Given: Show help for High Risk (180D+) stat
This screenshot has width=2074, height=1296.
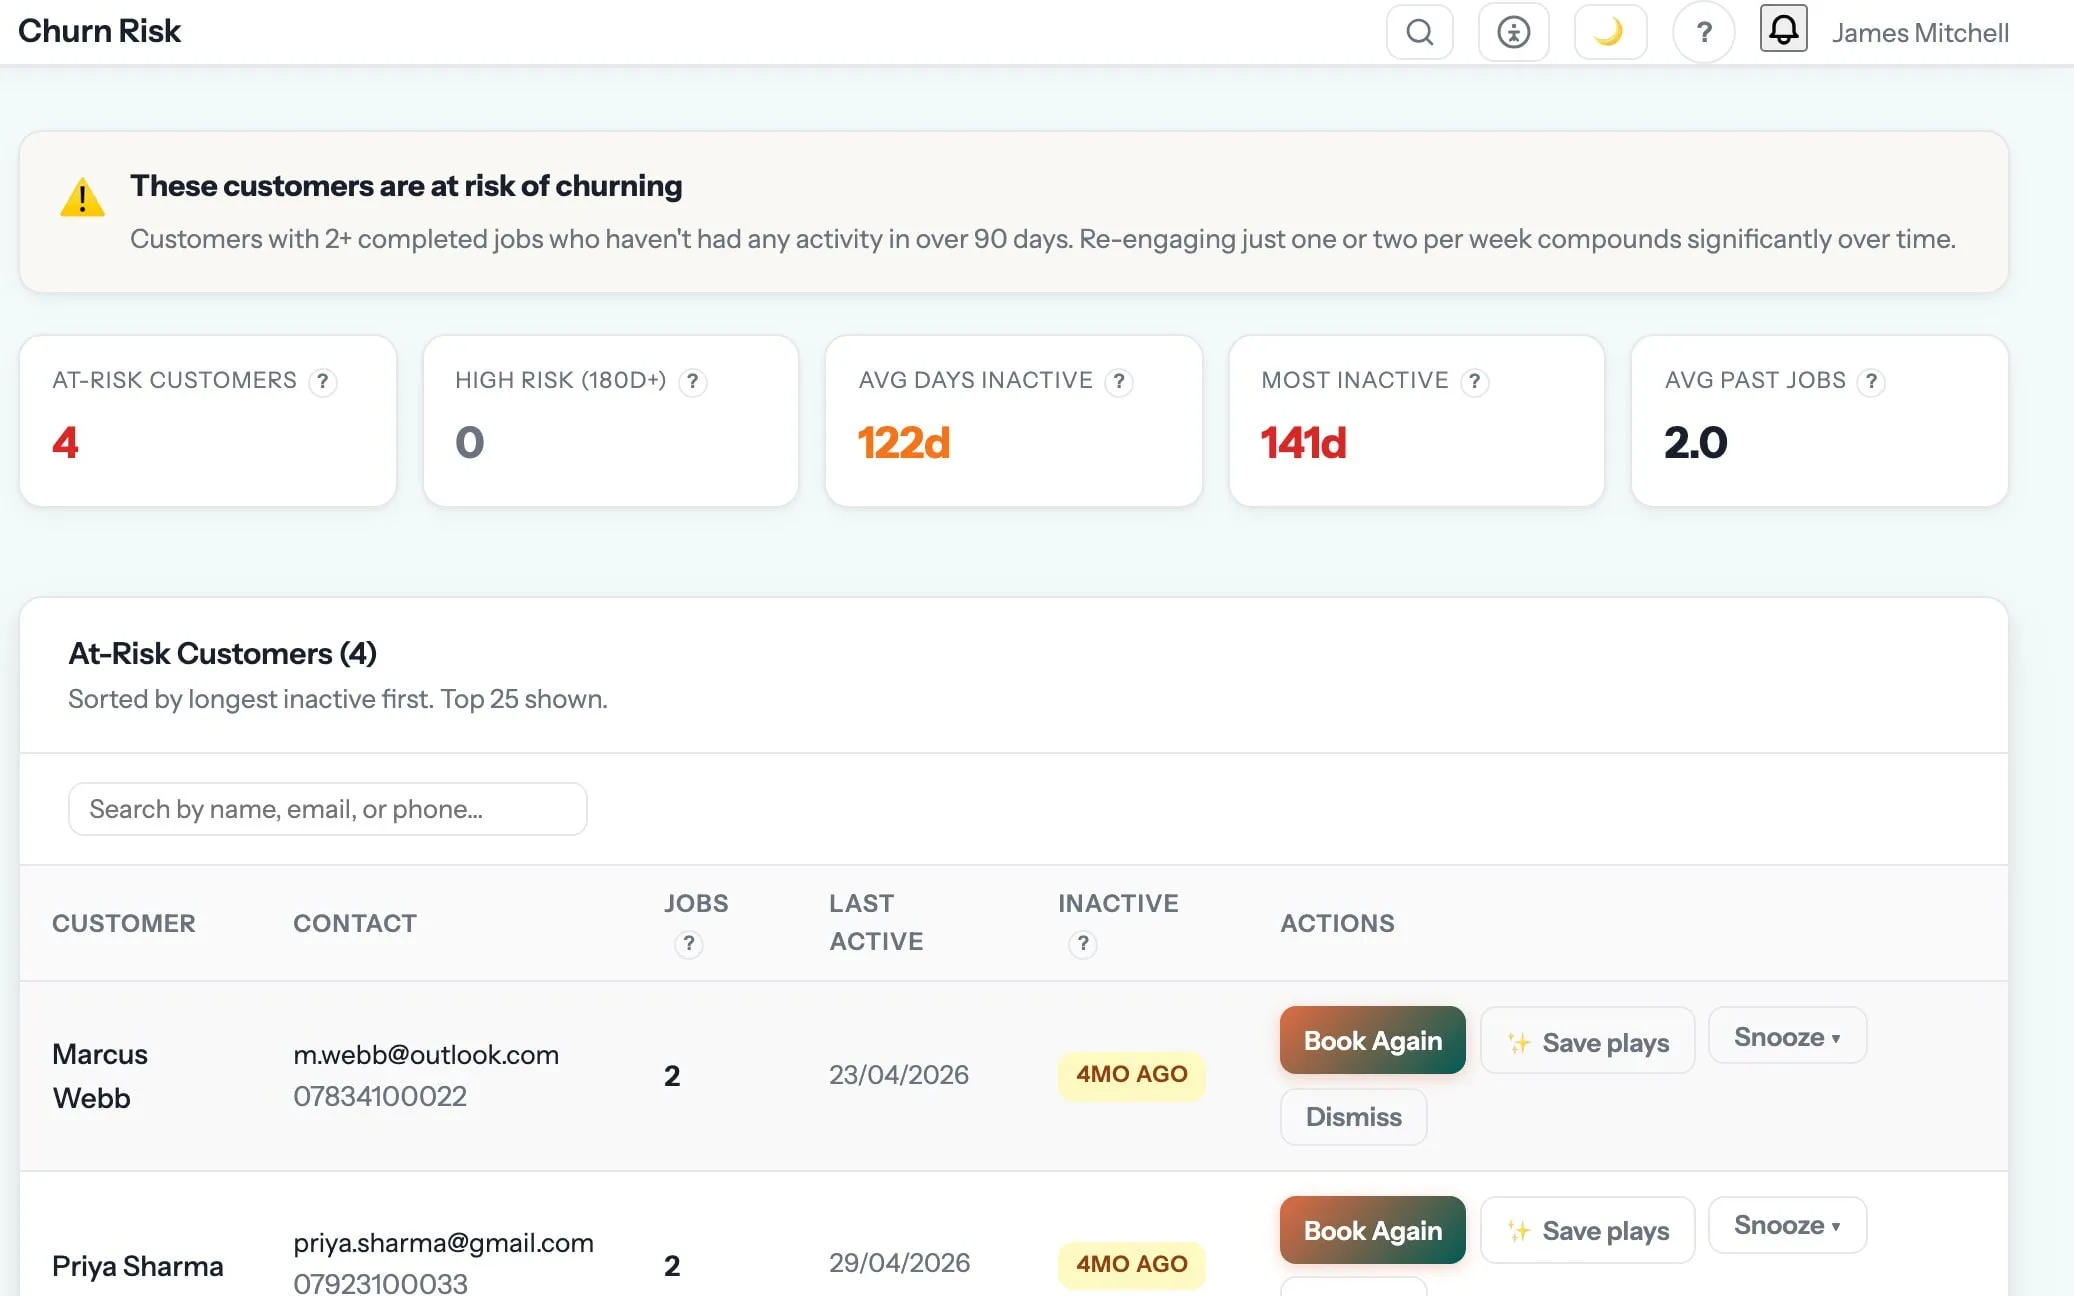Looking at the screenshot, I should (692, 381).
